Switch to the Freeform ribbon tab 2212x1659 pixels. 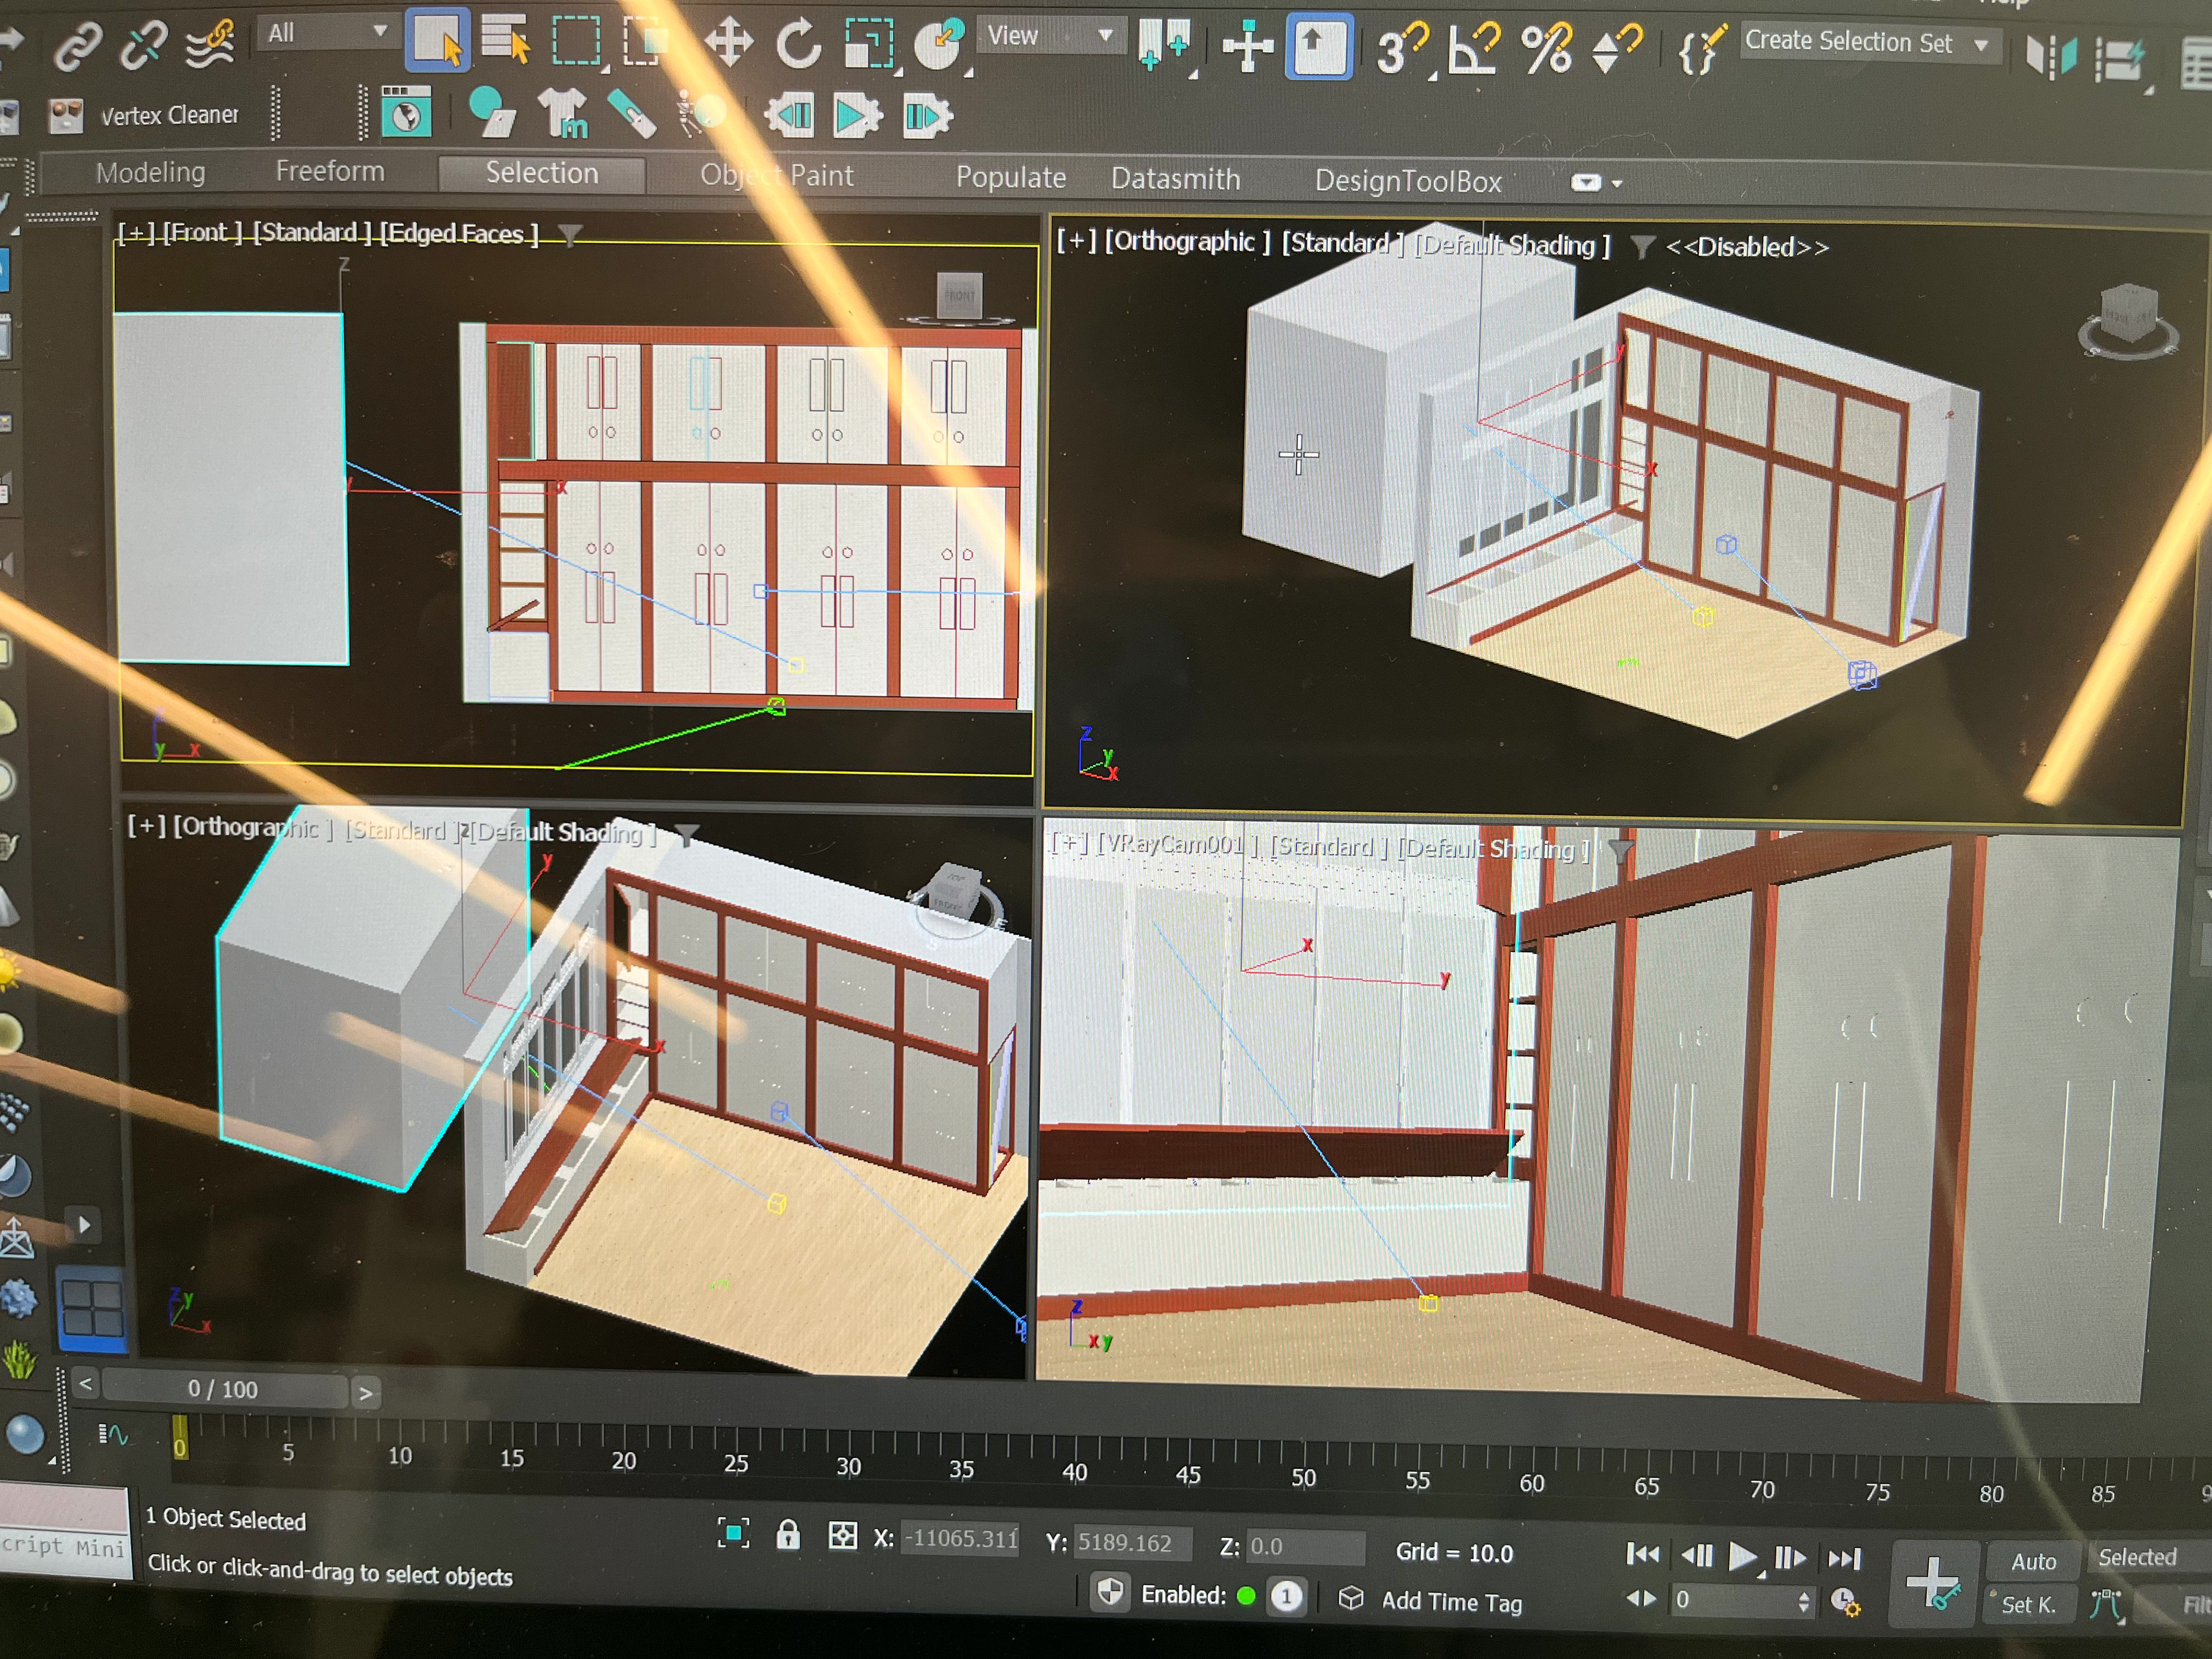click(x=330, y=171)
